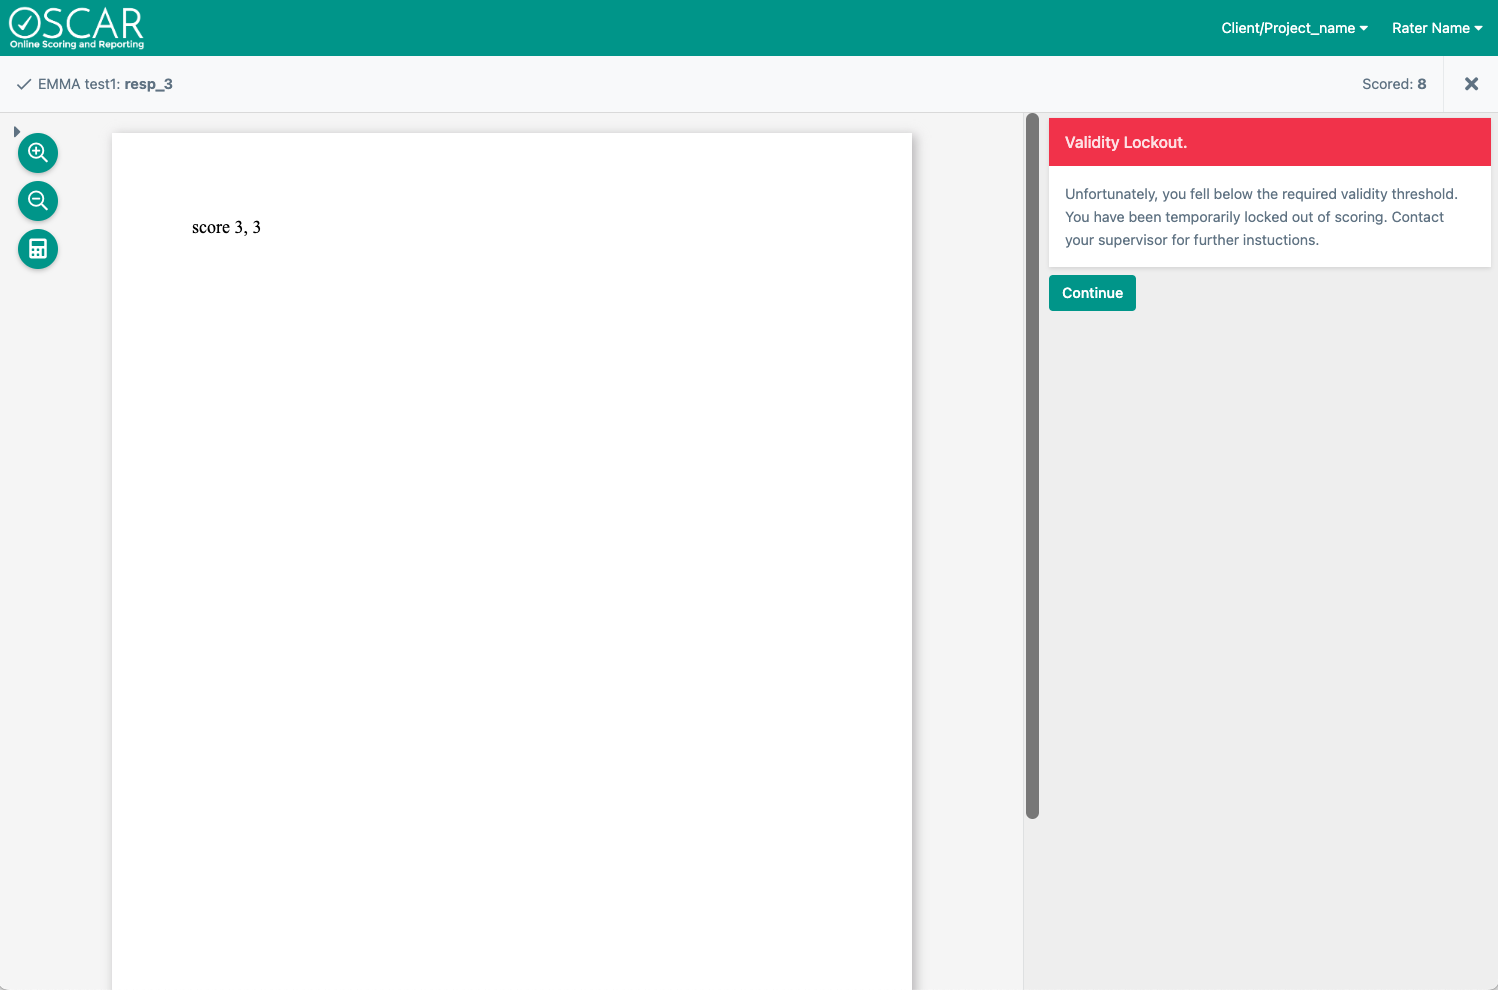Viewport: 1498px width, 990px height.
Task: Open the Rater Name menu
Action: (1436, 28)
